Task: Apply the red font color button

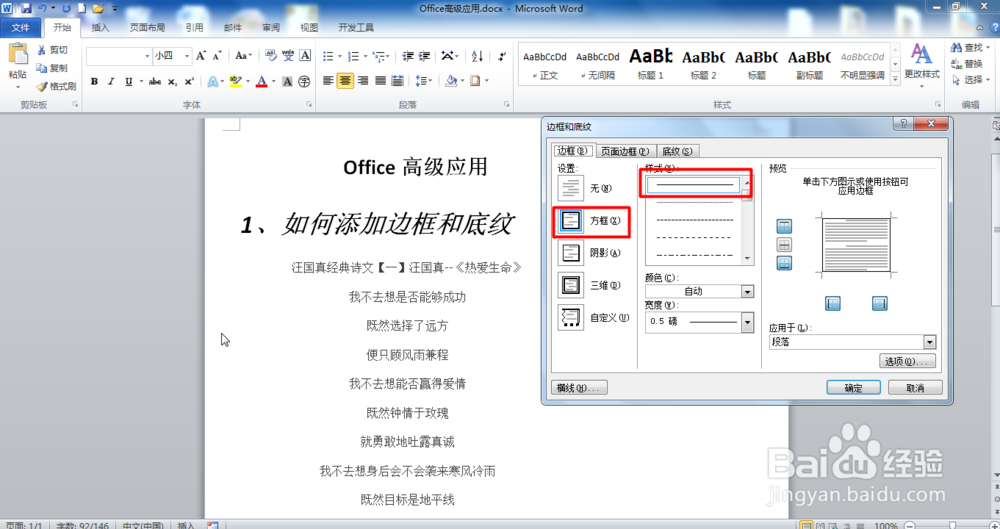Action: tap(261, 82)
